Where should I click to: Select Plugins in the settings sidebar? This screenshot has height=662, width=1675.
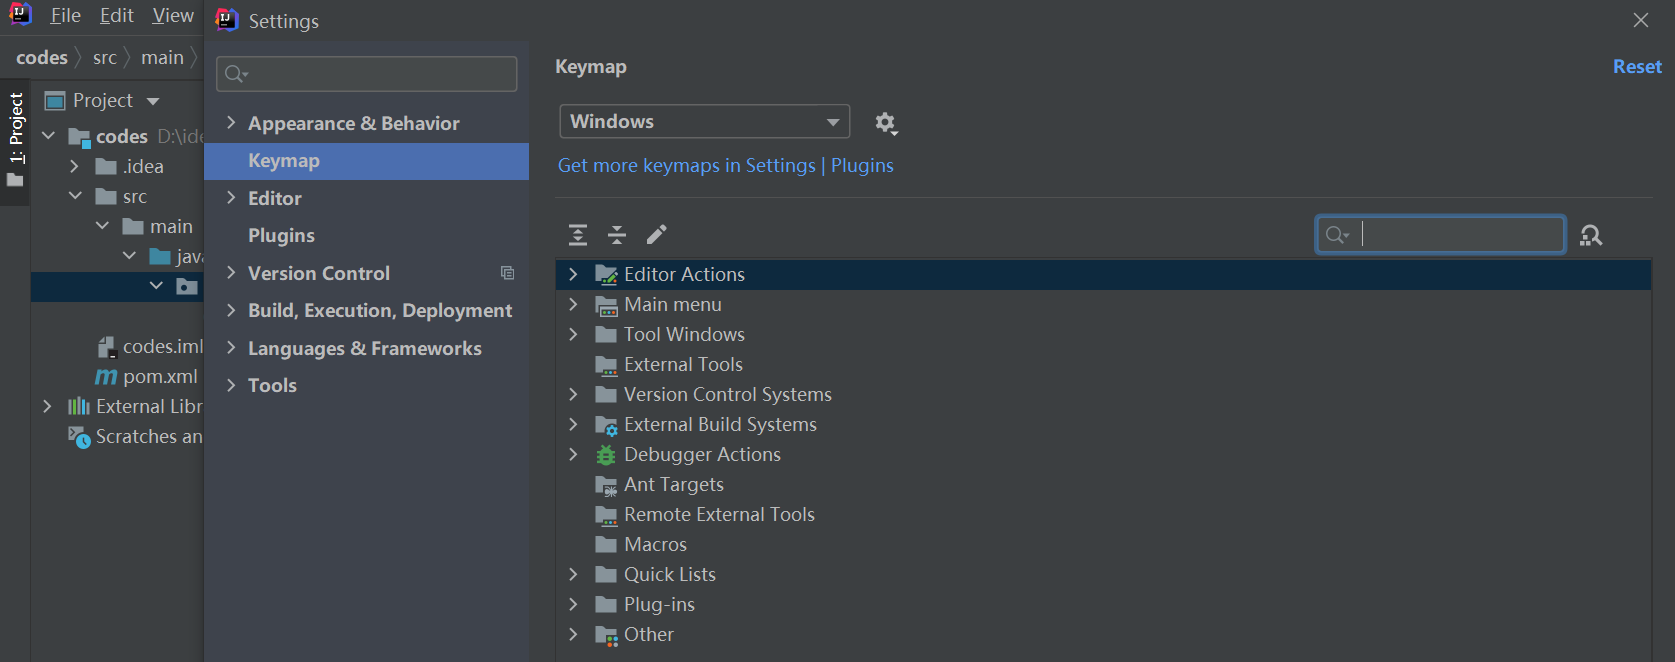click(281, 236)
